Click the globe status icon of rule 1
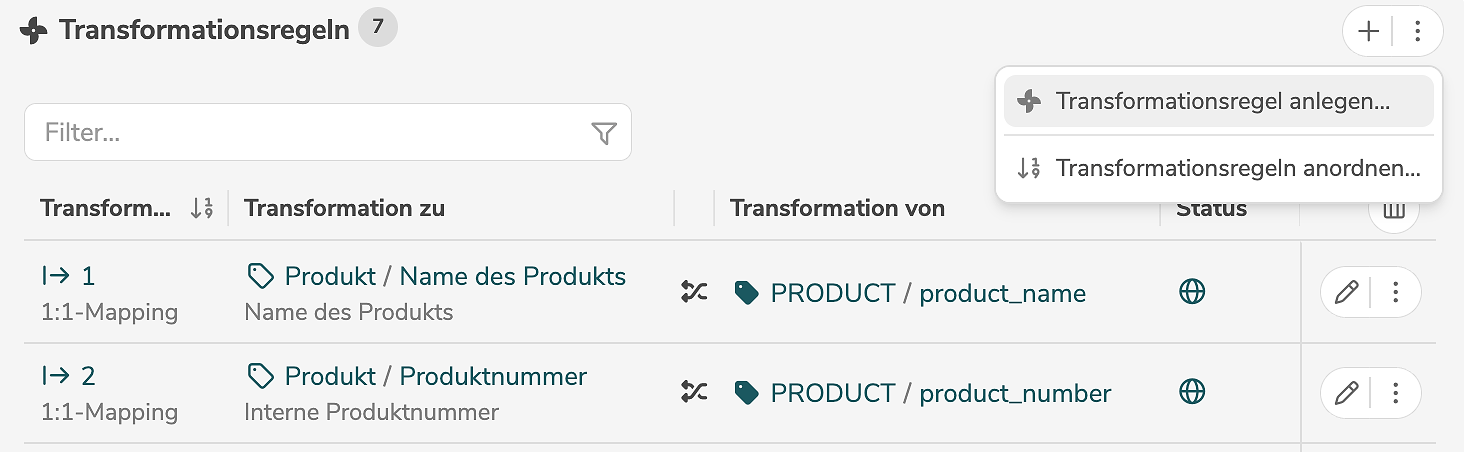Screen dimensions: 1464x452 coord(1192,291)
